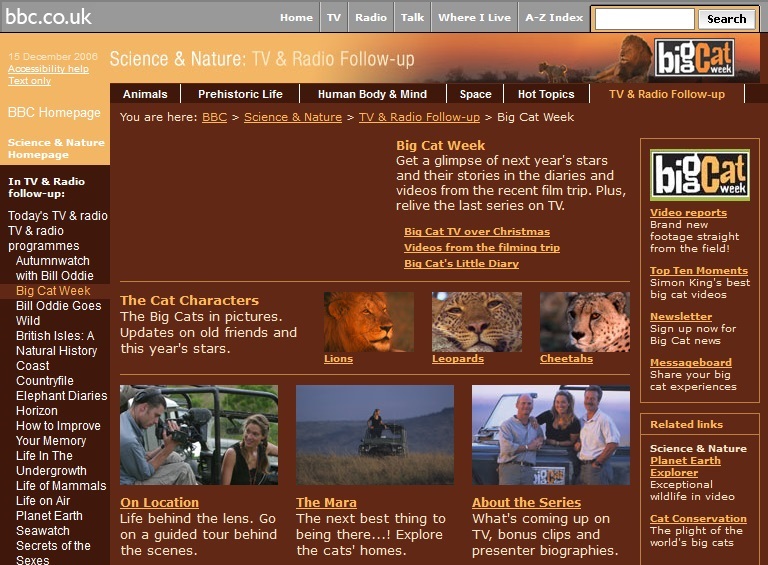The image size is (768, 565).
Task: Open The Mara link
Action: [326, 502]
